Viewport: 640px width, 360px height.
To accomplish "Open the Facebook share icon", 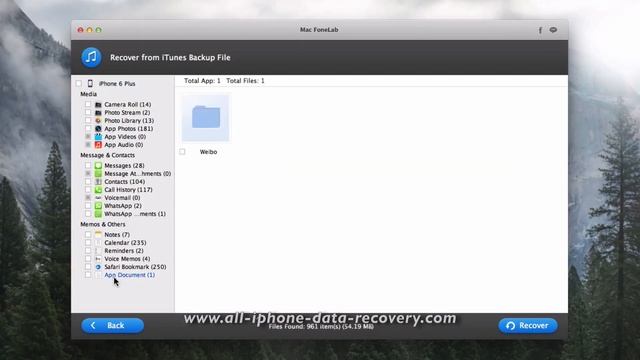I will click(x=540, y=30).
